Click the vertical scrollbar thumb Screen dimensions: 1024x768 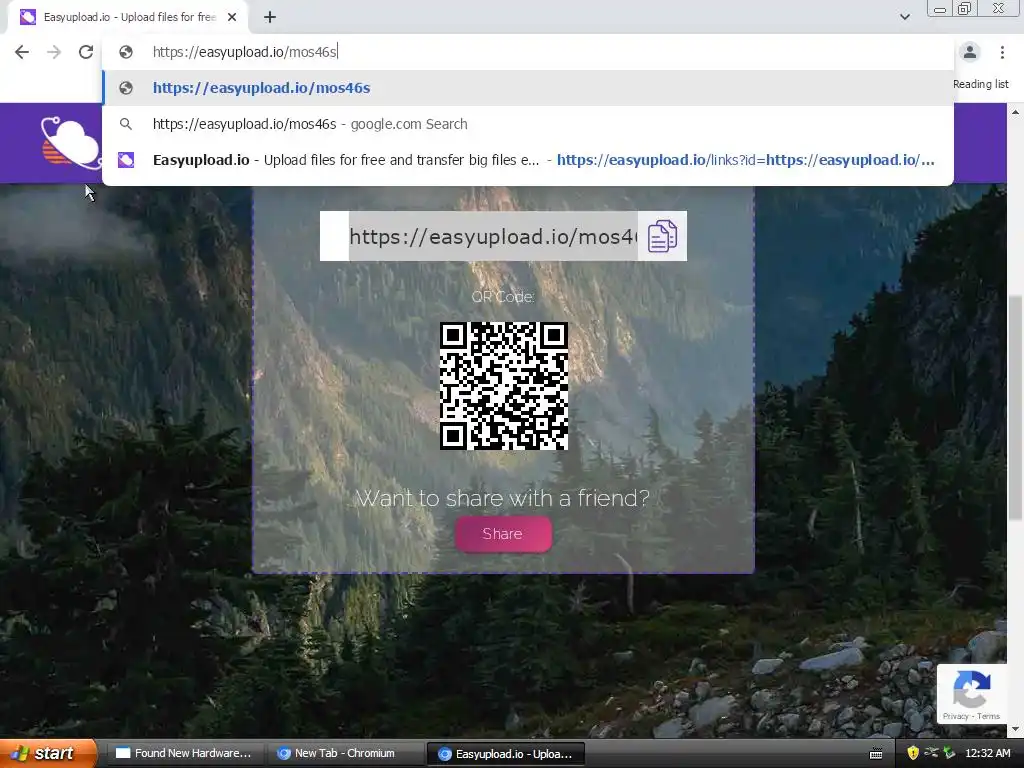[1016, 407]
